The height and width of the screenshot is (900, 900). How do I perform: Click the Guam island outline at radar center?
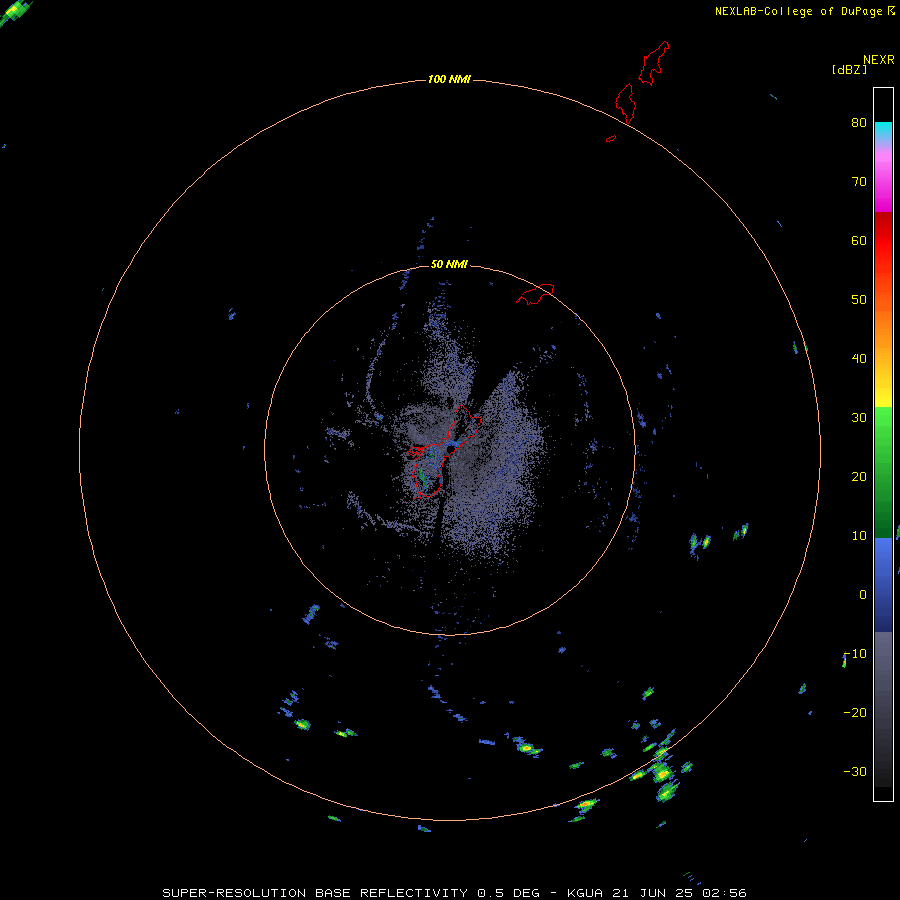pyautogui.click(x=445, y=452)
